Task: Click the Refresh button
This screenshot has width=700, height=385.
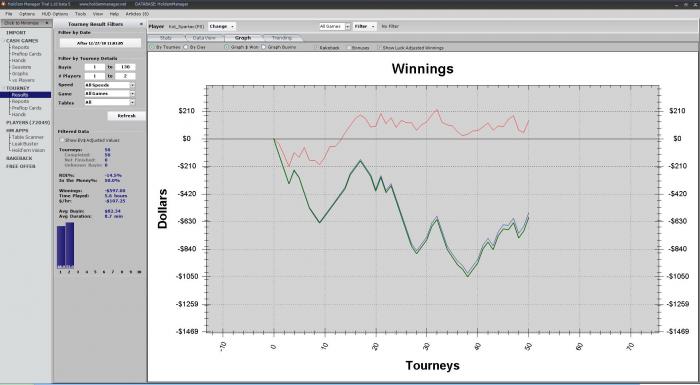Action: pos(126,116)
